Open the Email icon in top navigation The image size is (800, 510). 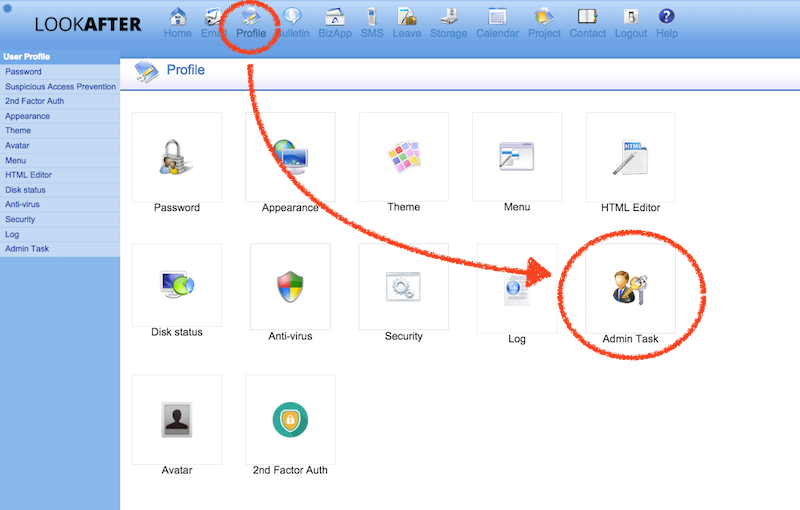click(213, 17)
